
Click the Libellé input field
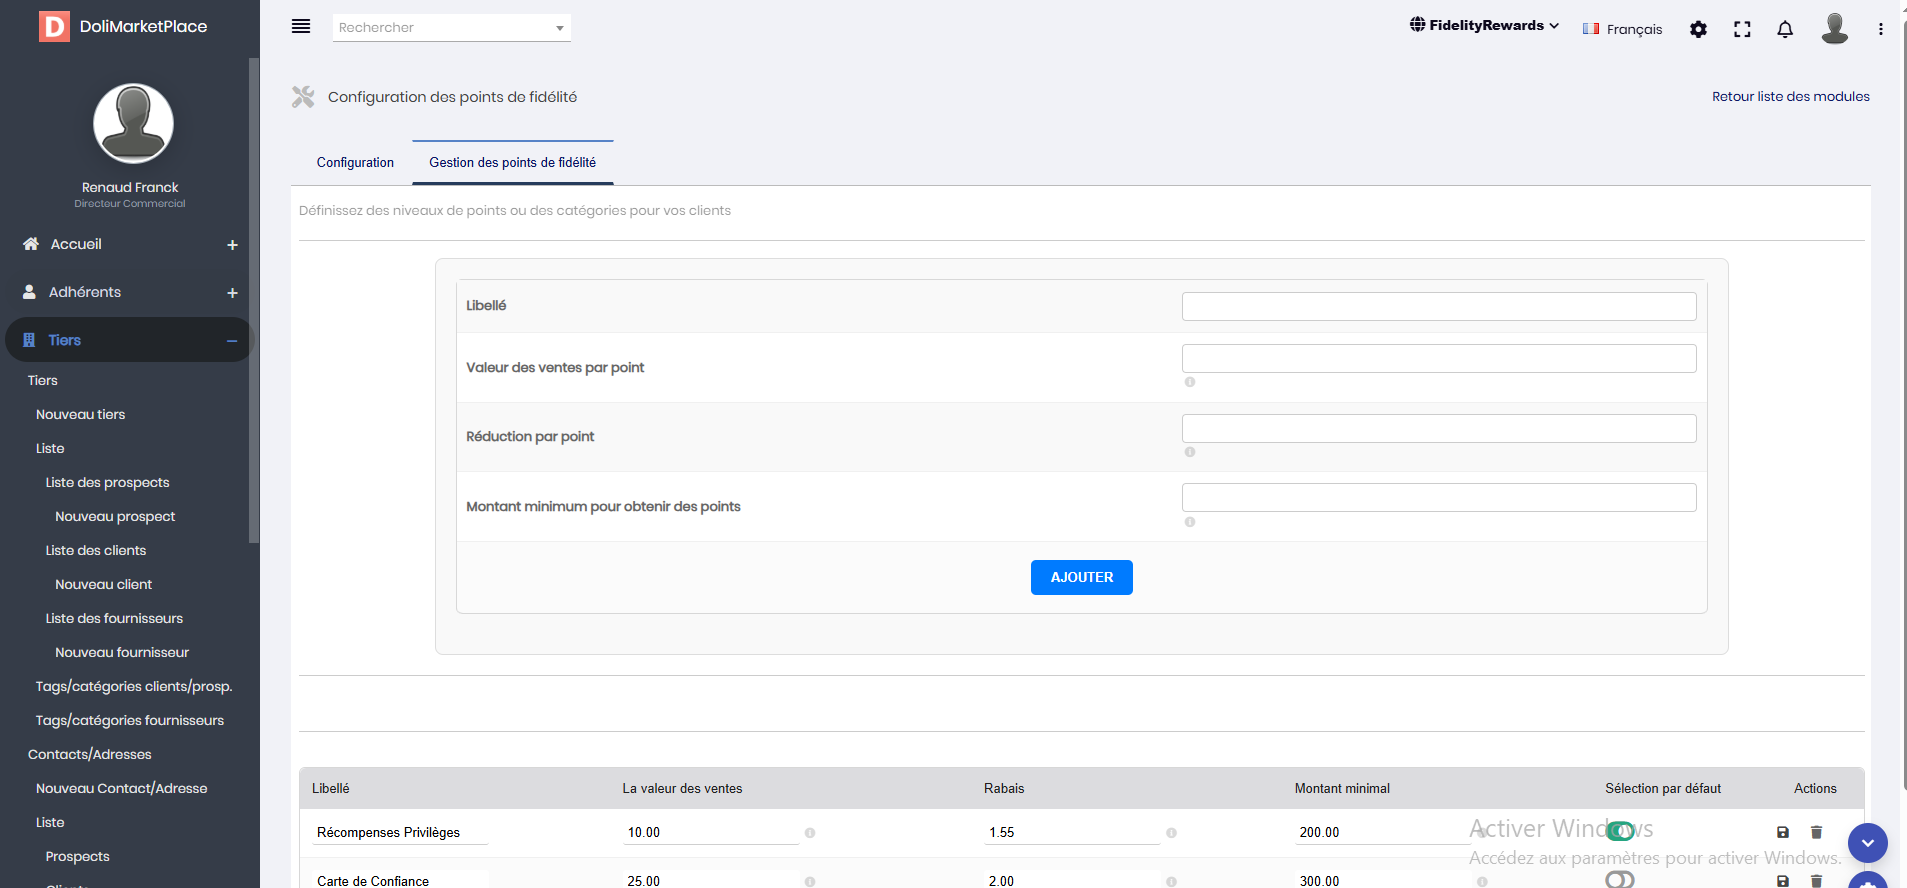1438,306
